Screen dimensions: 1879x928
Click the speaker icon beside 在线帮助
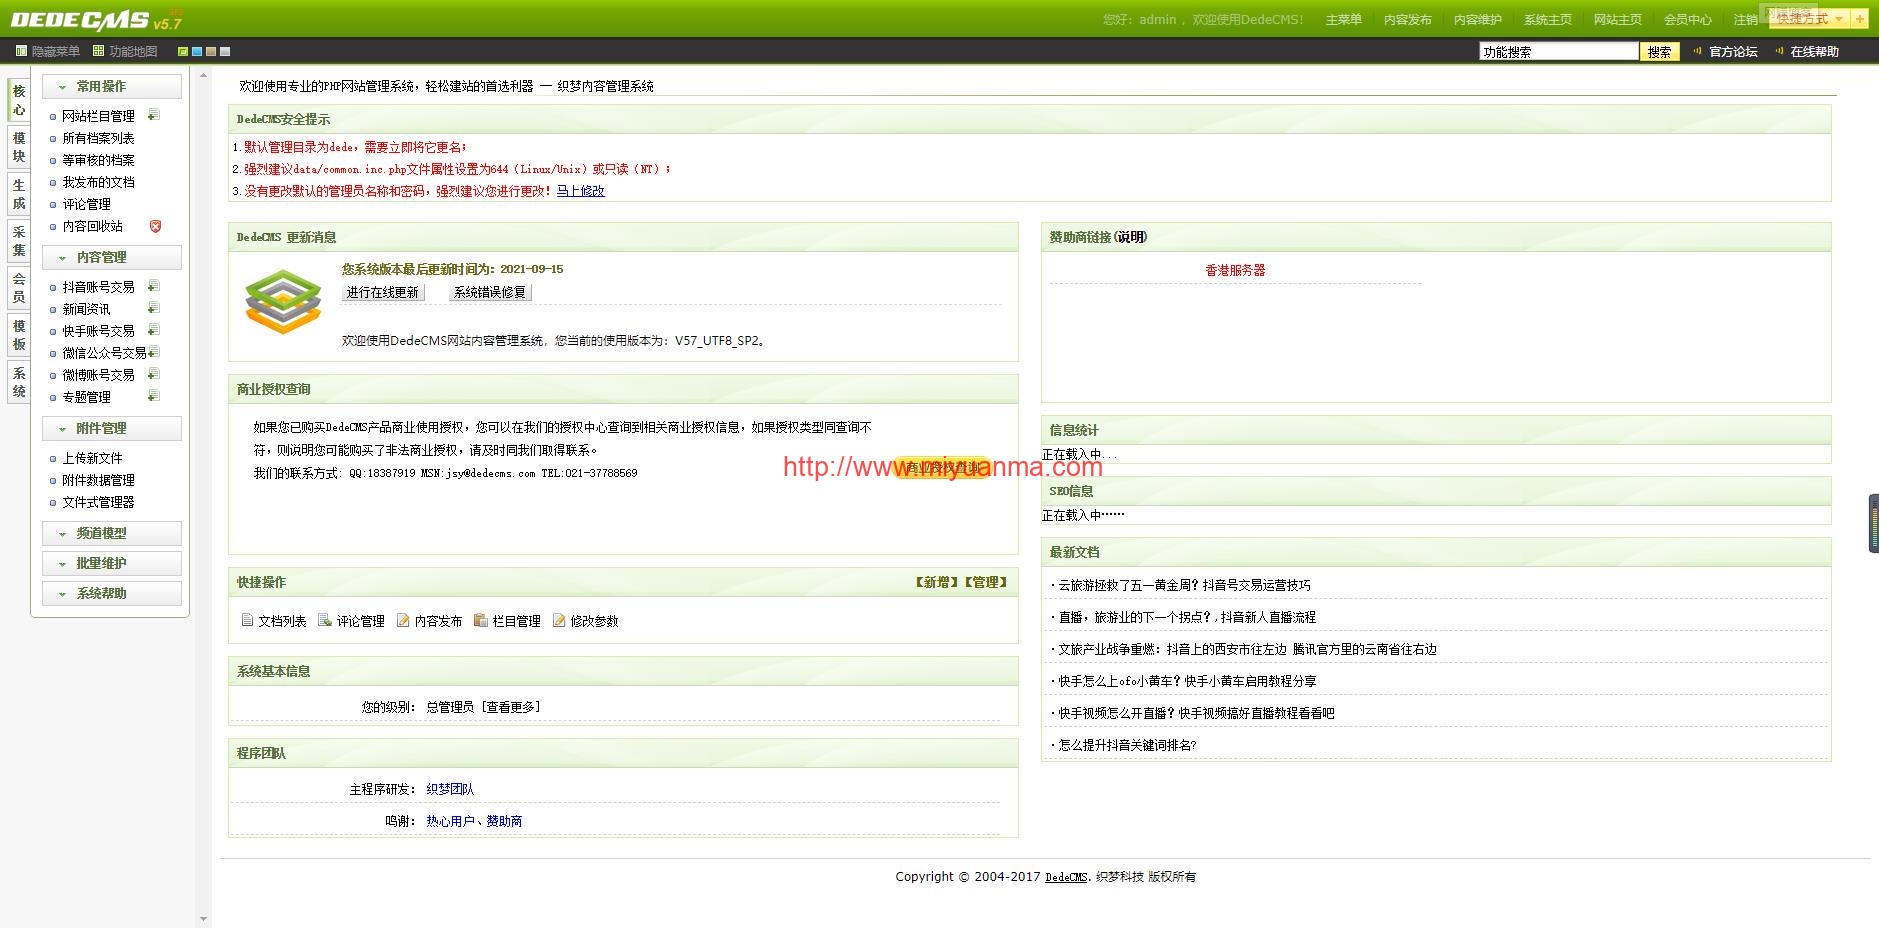[x=1779, y=51]
